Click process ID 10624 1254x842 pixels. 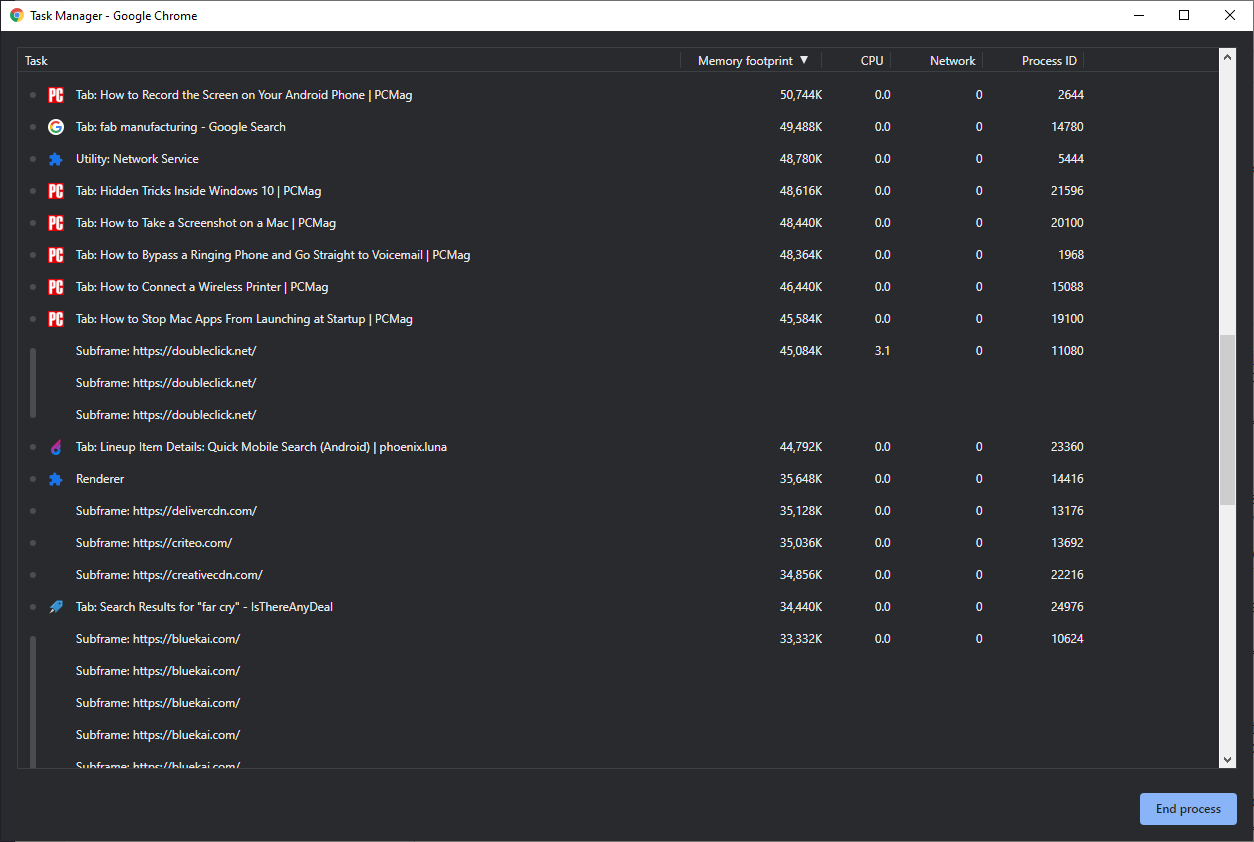tap(1067, 639)
